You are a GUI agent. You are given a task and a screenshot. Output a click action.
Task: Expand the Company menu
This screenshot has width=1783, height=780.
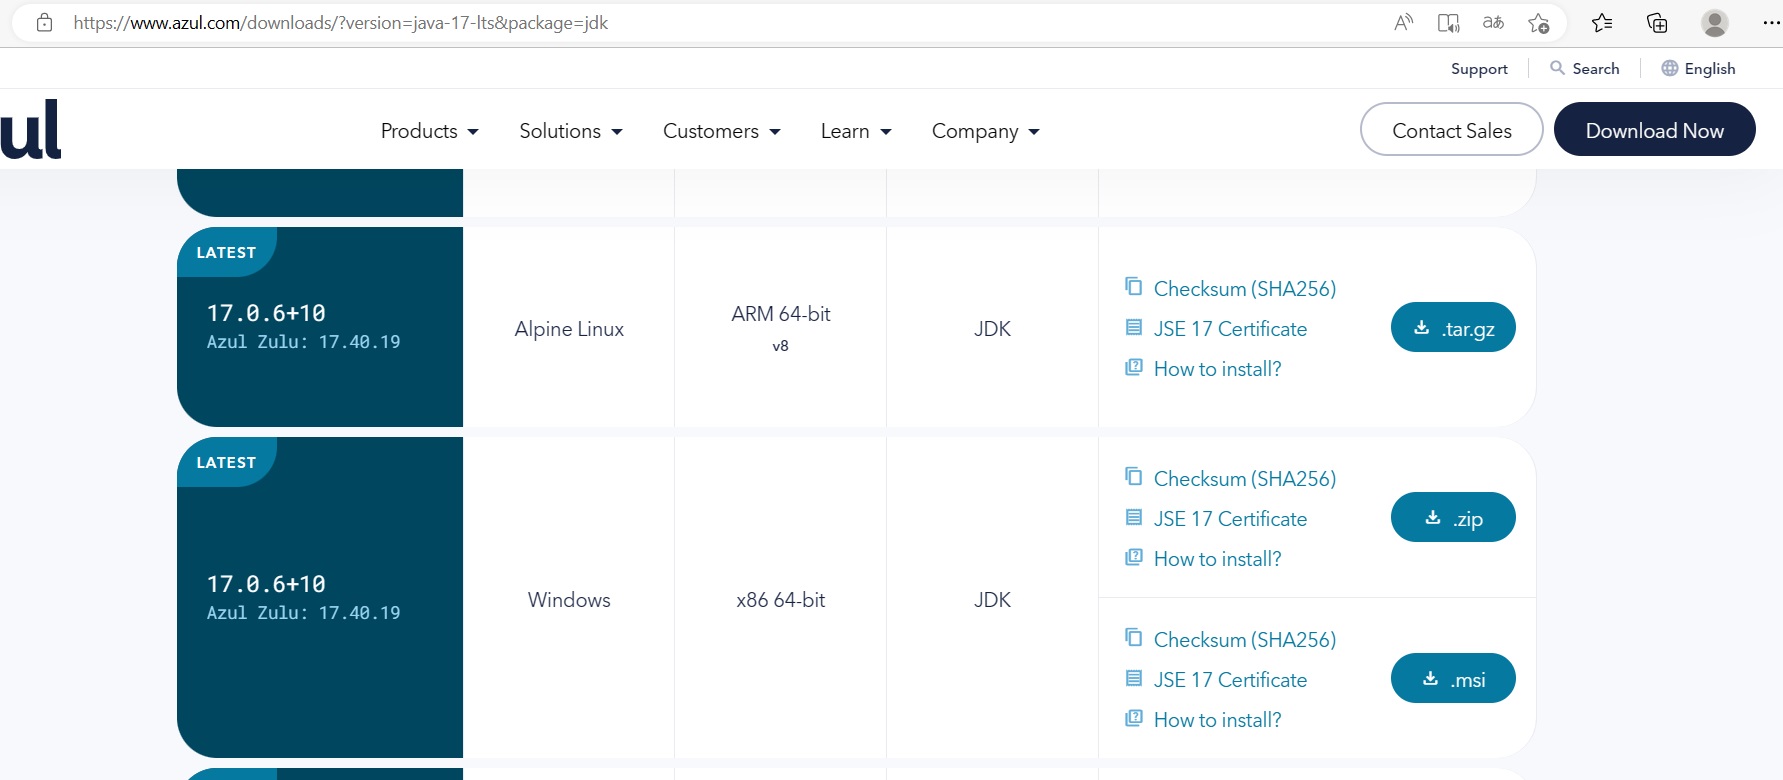(x=986, y=131)
